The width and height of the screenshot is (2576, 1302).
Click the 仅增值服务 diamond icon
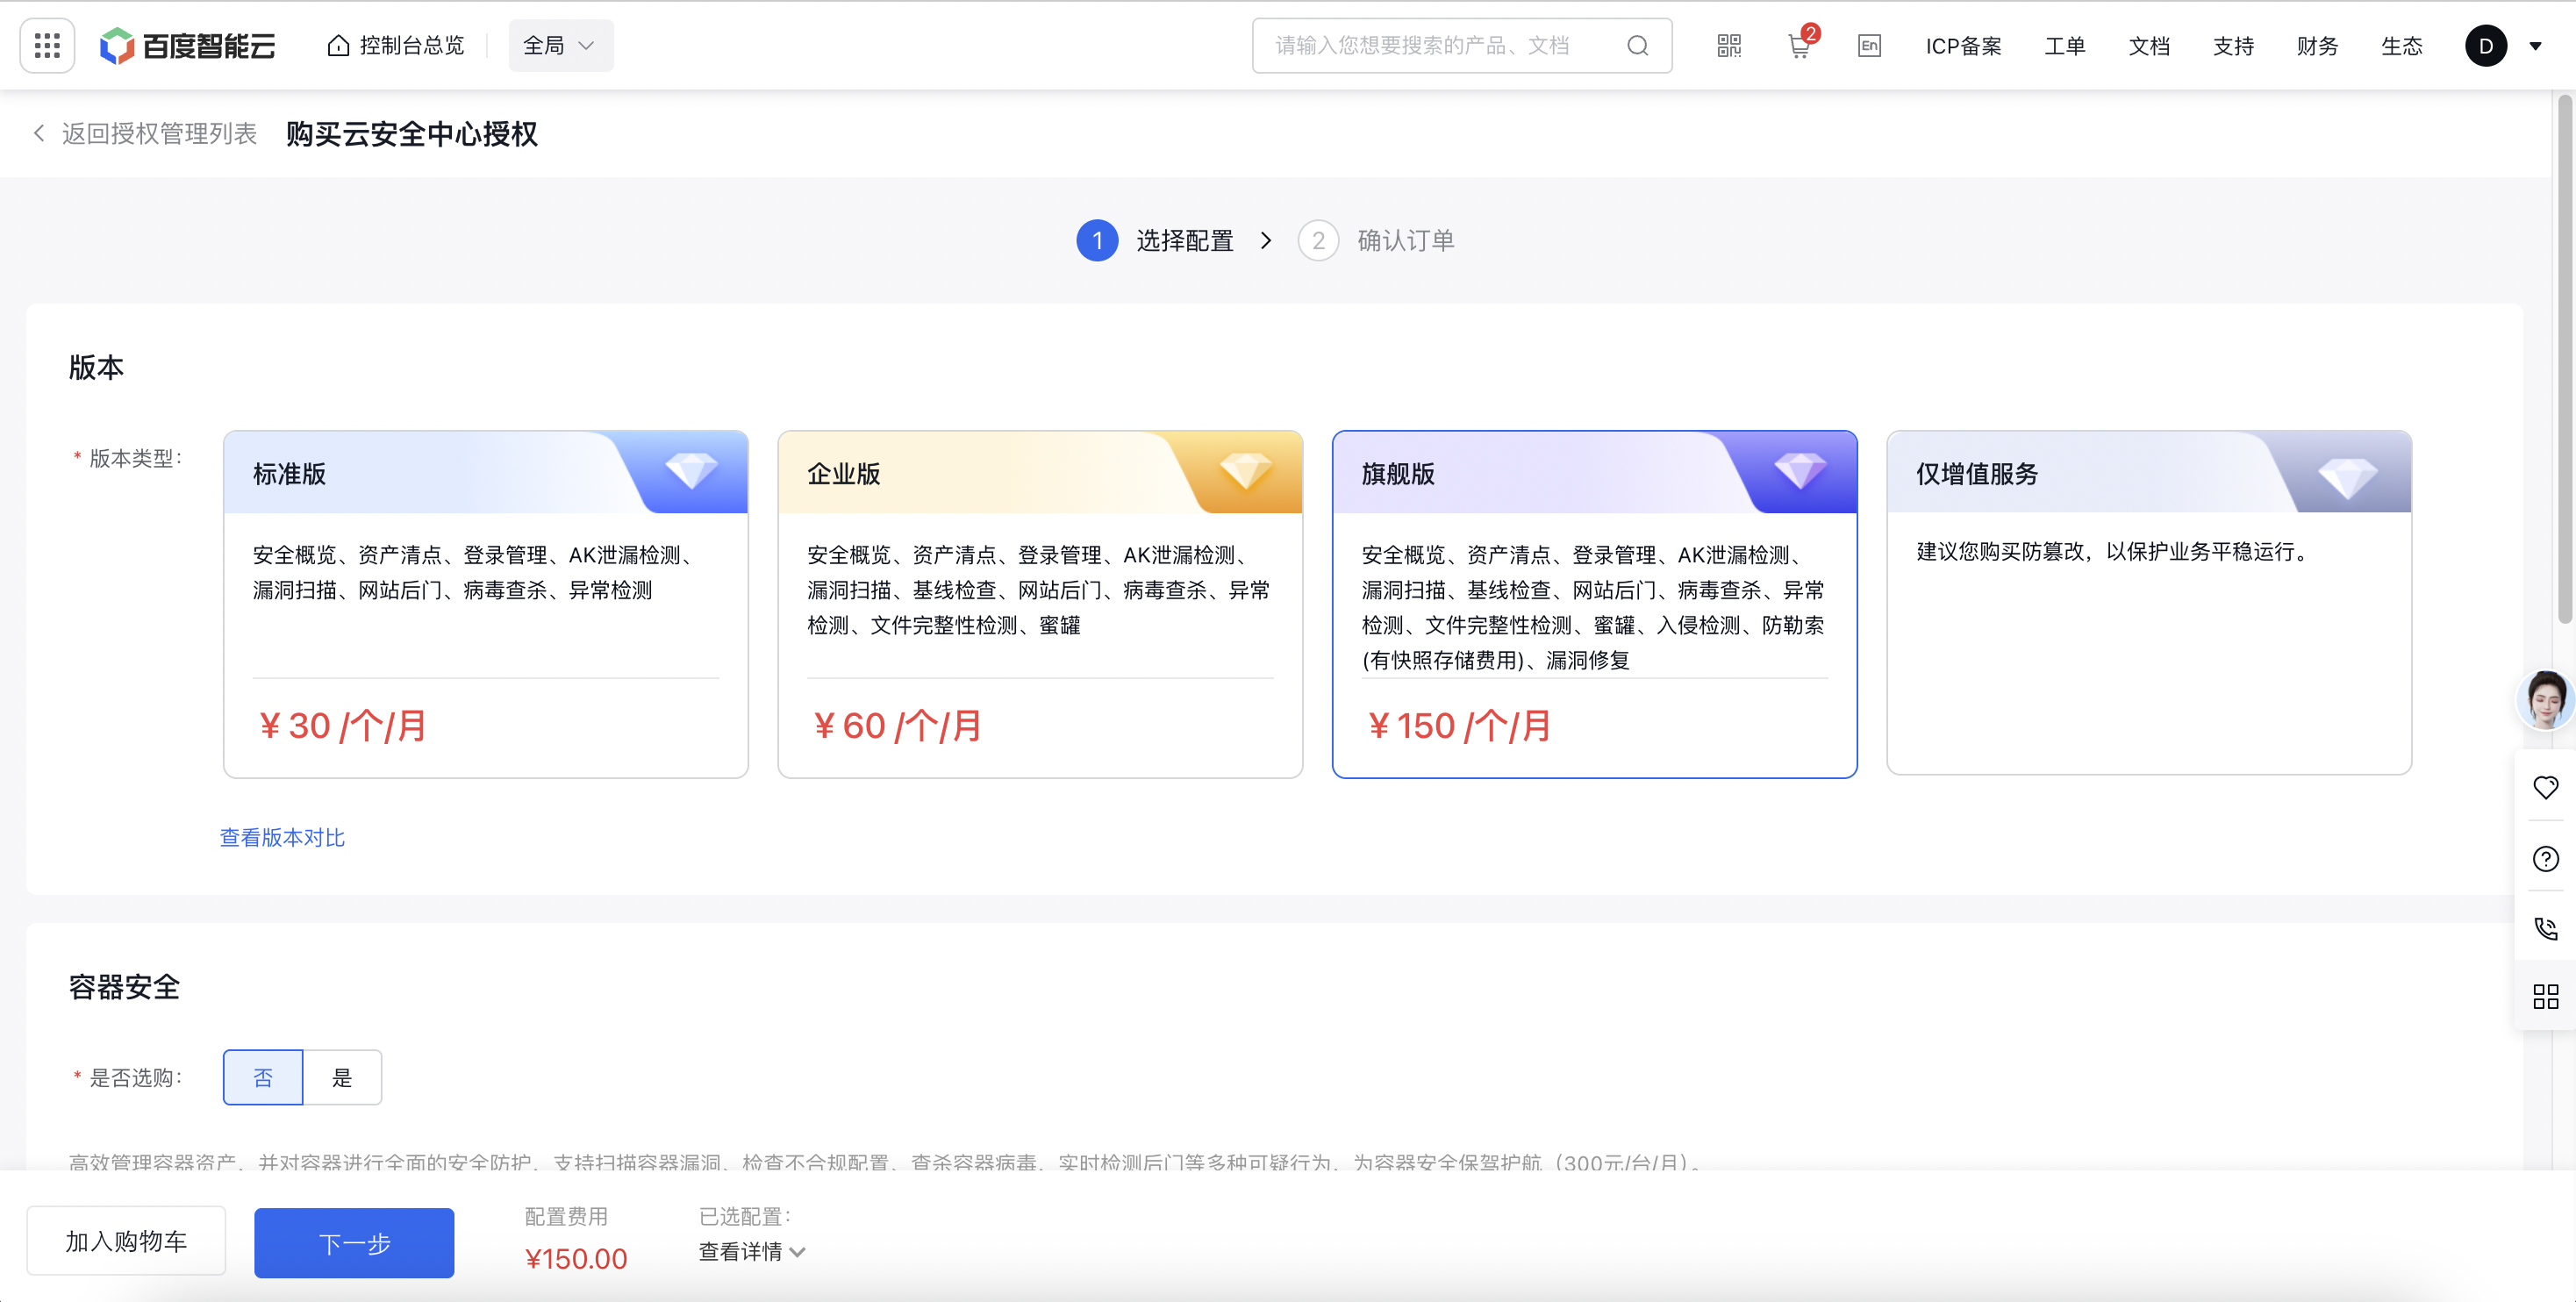pos(2347,477)
